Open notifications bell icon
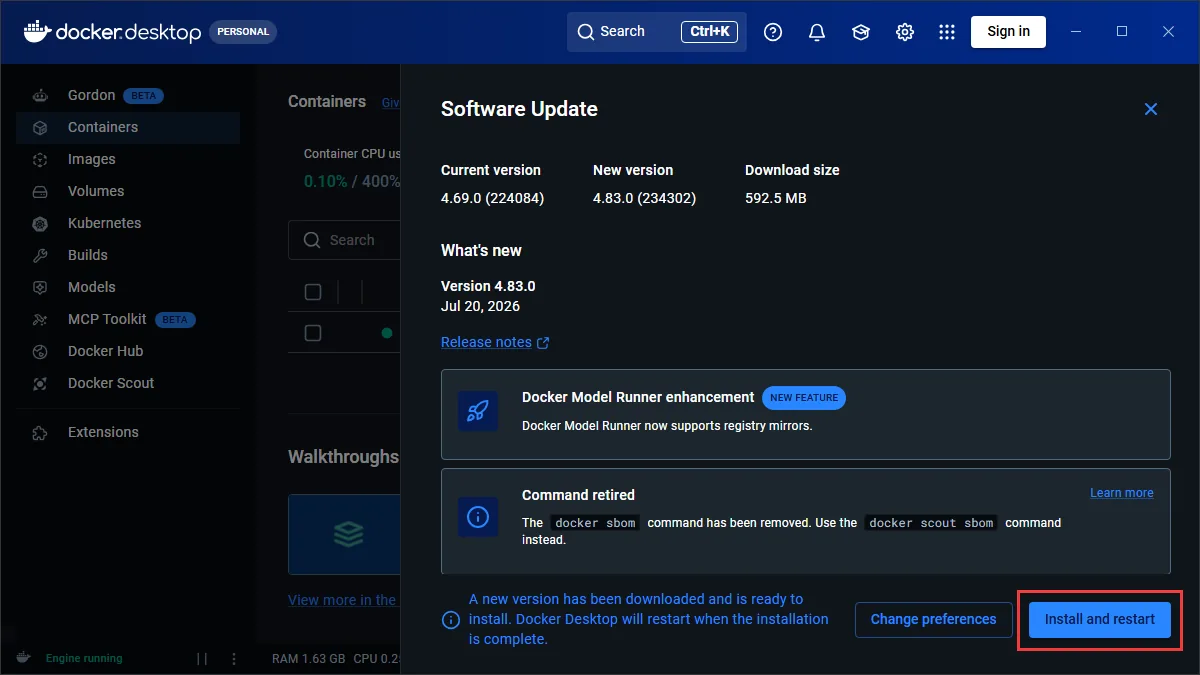This screenshot has width=1200, height=675. 817,32
